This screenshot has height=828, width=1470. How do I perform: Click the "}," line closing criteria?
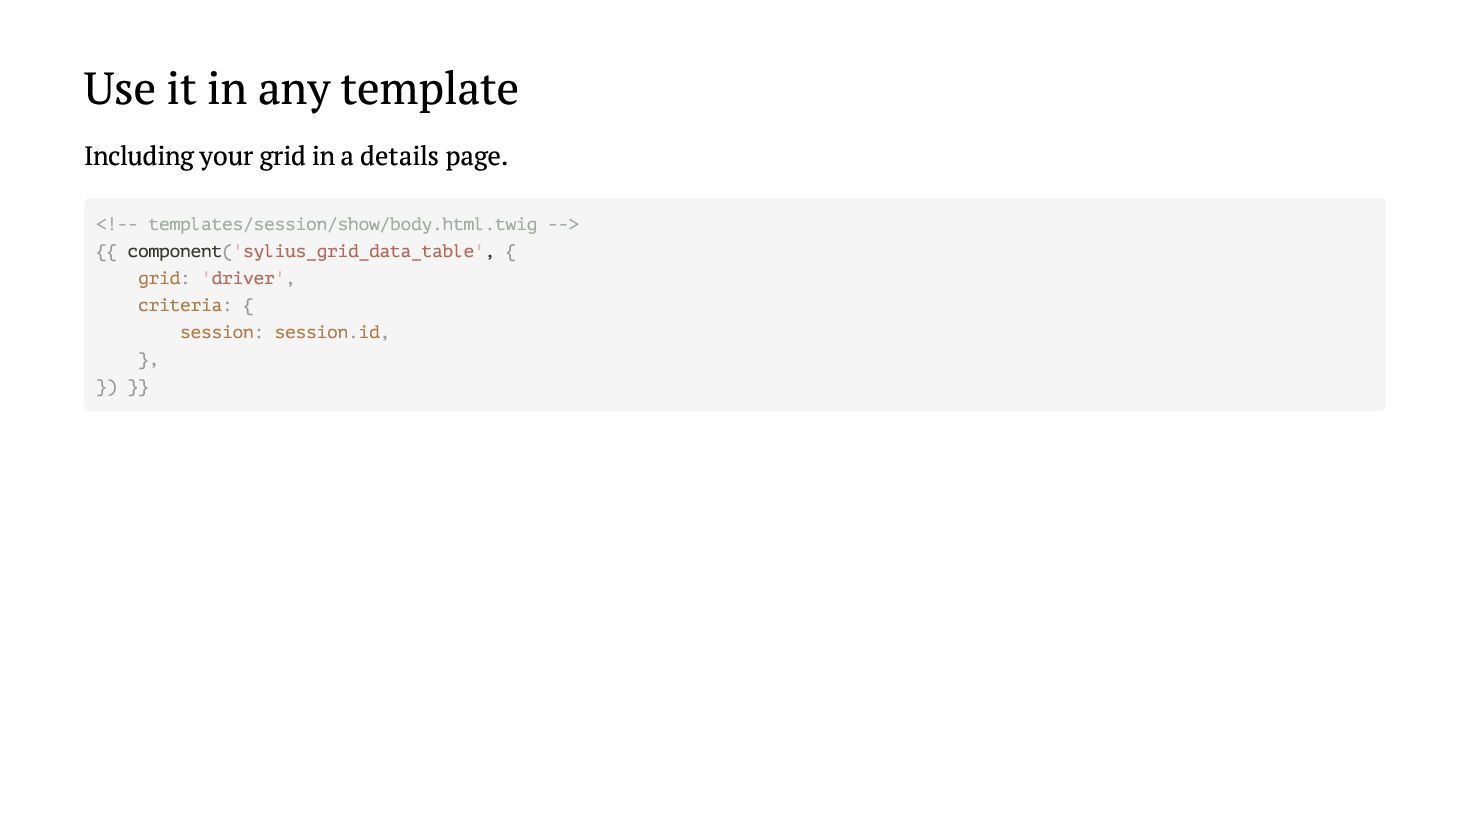pyautogui.click(x=148, y=360)
